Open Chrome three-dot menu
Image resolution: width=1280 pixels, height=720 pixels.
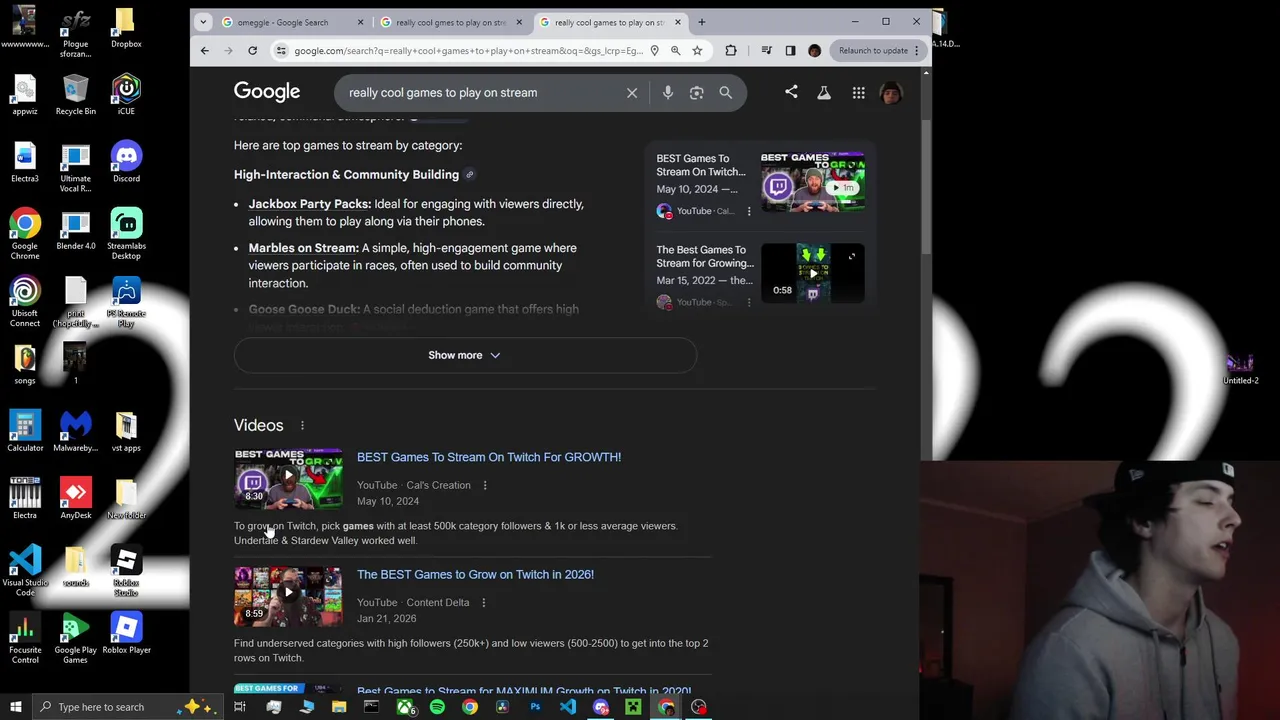click(x=916, y=50)
